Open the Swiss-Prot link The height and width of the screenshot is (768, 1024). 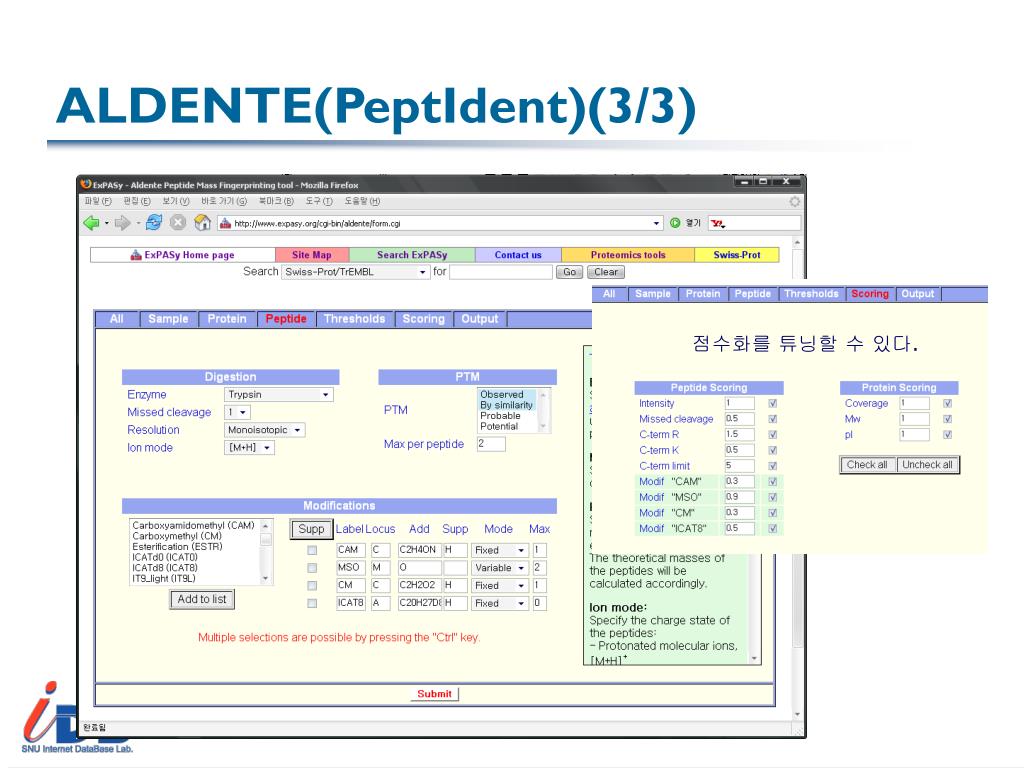coord(737,255)
